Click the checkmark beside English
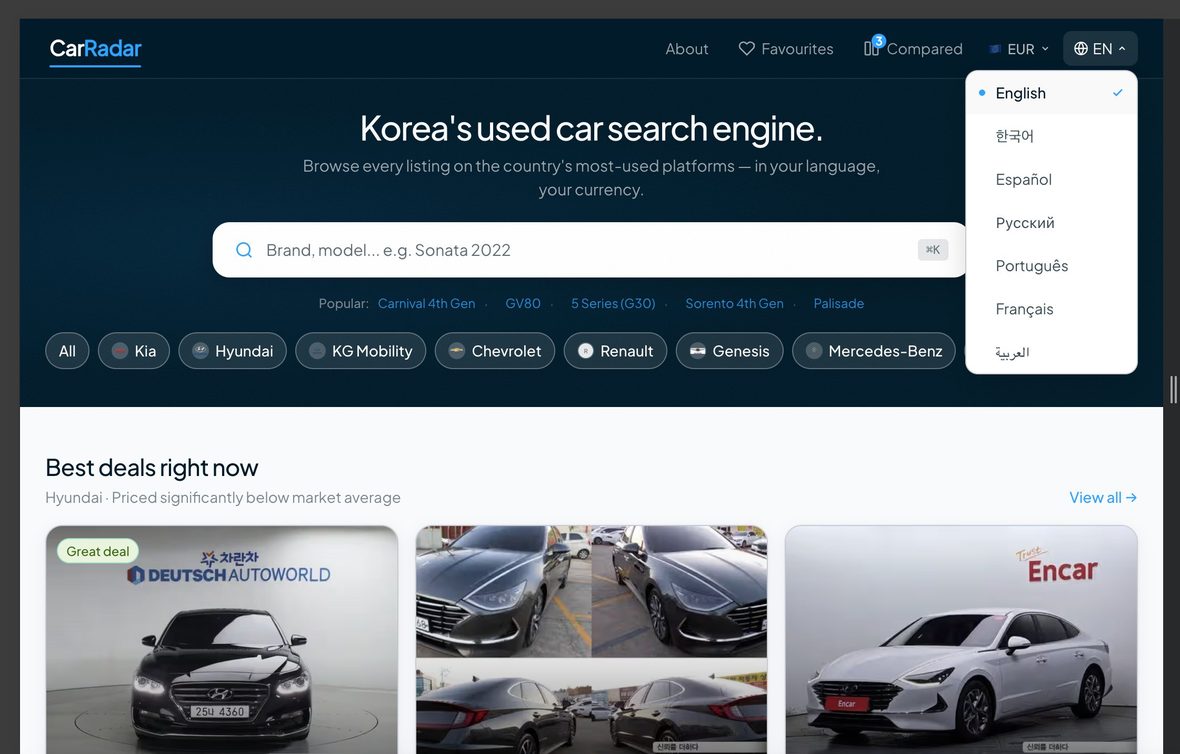Screen dimensions: 1180x754 [x=1118, y=93]
